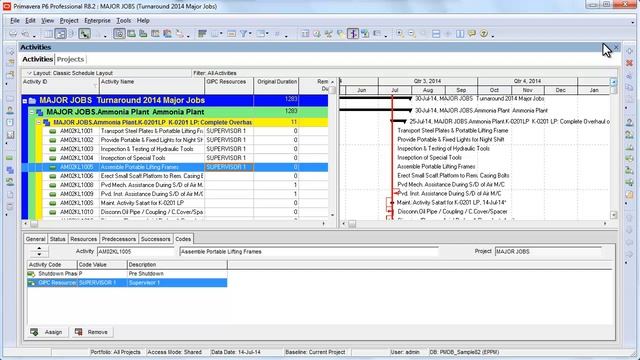
Task: Click the activity code icon next to Shutdown Phase
Action: [x=31, y=274]
